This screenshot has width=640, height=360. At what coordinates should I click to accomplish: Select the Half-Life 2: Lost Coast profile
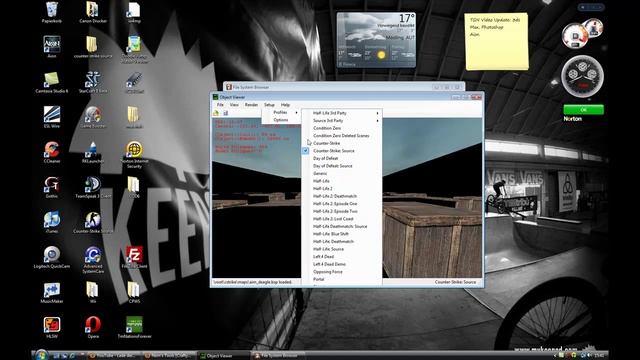342,219
